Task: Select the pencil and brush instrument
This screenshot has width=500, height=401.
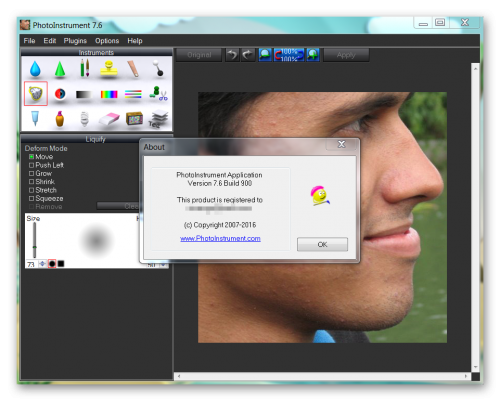Action: coord(85,68)
